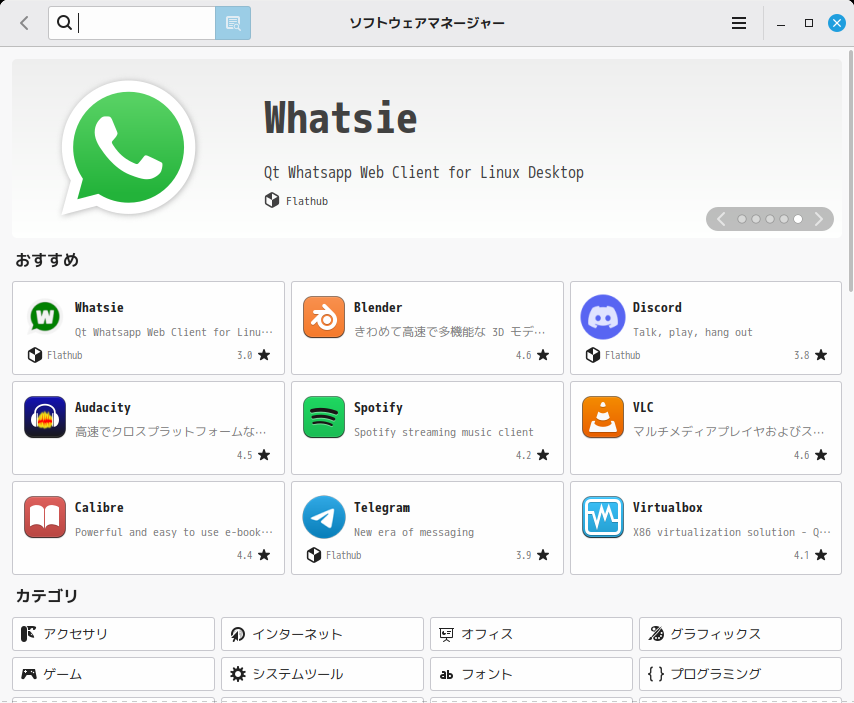Open the hamburger menu
The image size is (854, 703).
click(x=739, y=23)
